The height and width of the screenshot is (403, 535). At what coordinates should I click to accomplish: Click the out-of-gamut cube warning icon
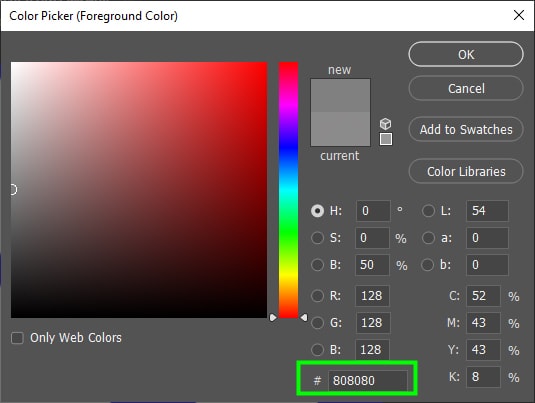tap(386, 124)
